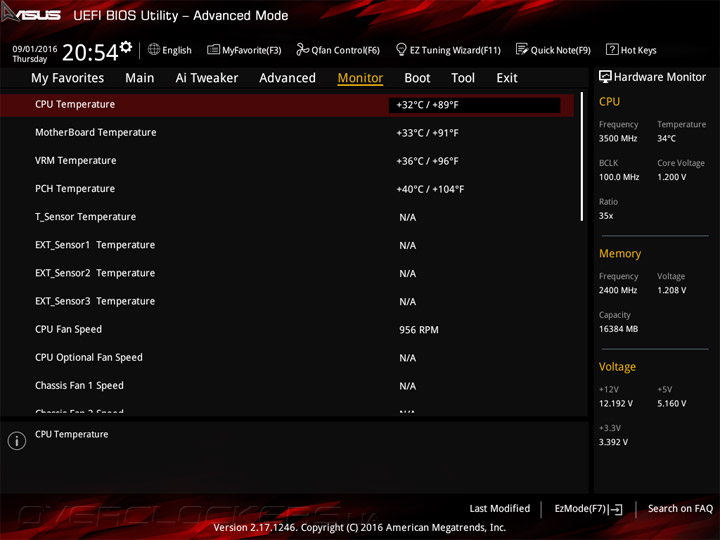Select EXT_Sensor3 Temperature row
The height and width of the screenshot is (540, 720).
click(x=287, y=301)
